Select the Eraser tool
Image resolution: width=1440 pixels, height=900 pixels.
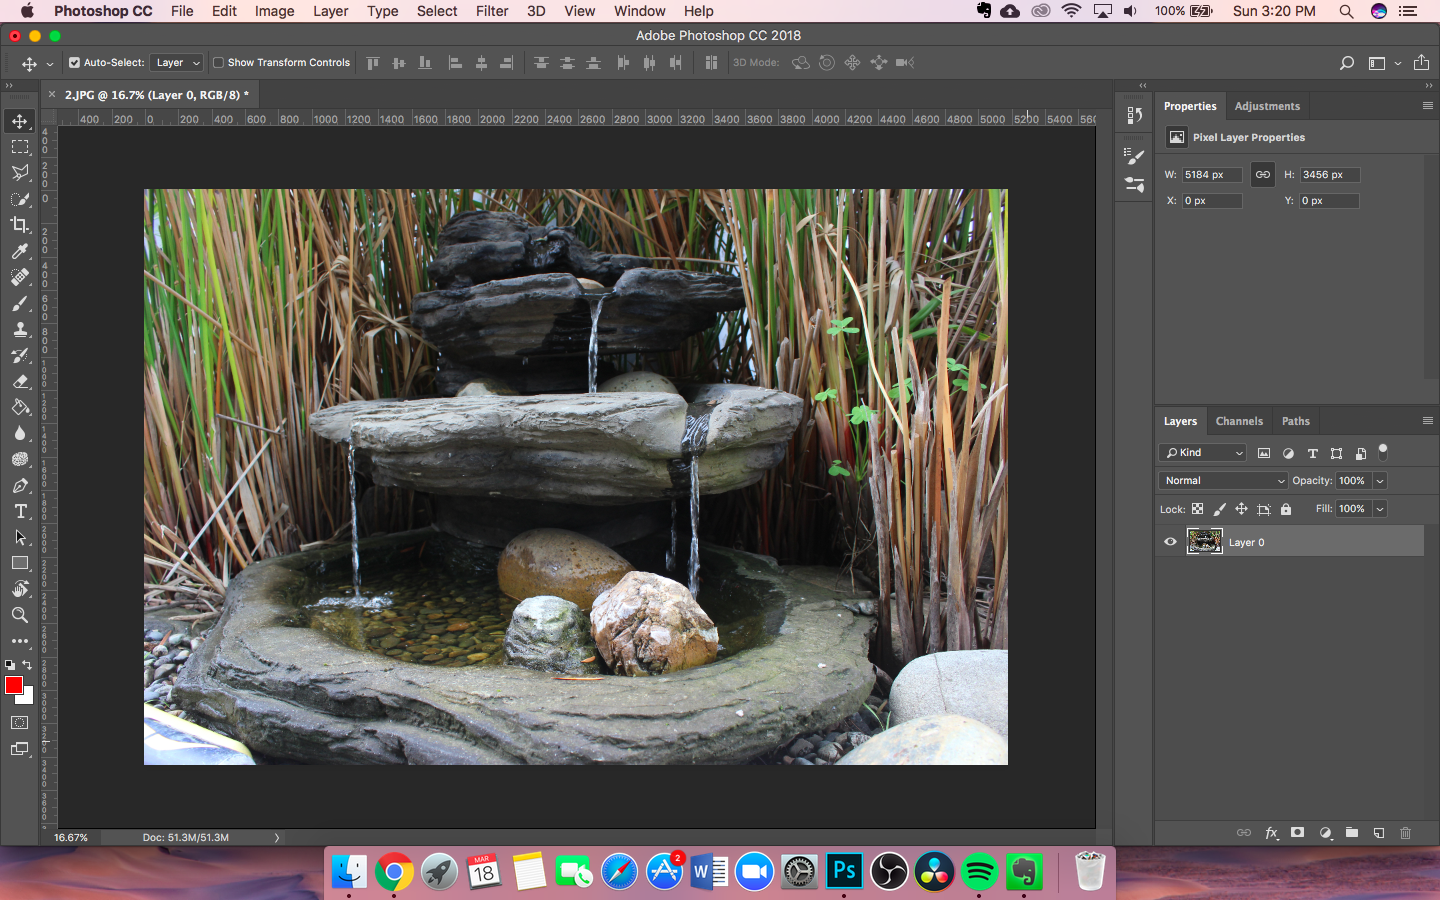pos(20,381)
